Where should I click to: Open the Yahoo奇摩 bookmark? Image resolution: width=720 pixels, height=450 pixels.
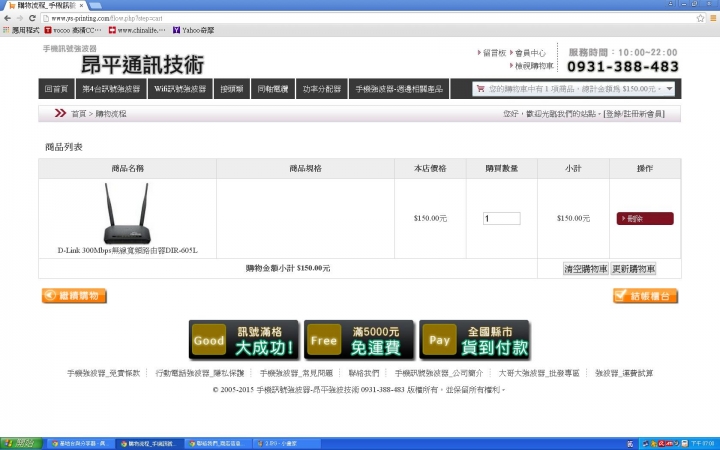click(193, 30)
